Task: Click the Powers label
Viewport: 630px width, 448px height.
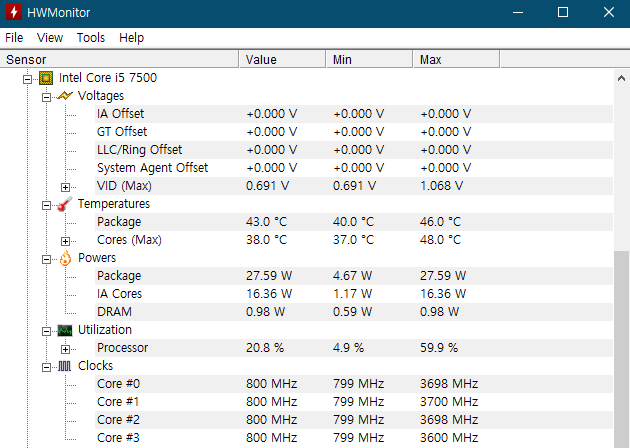Action: [x=97, y=258]
